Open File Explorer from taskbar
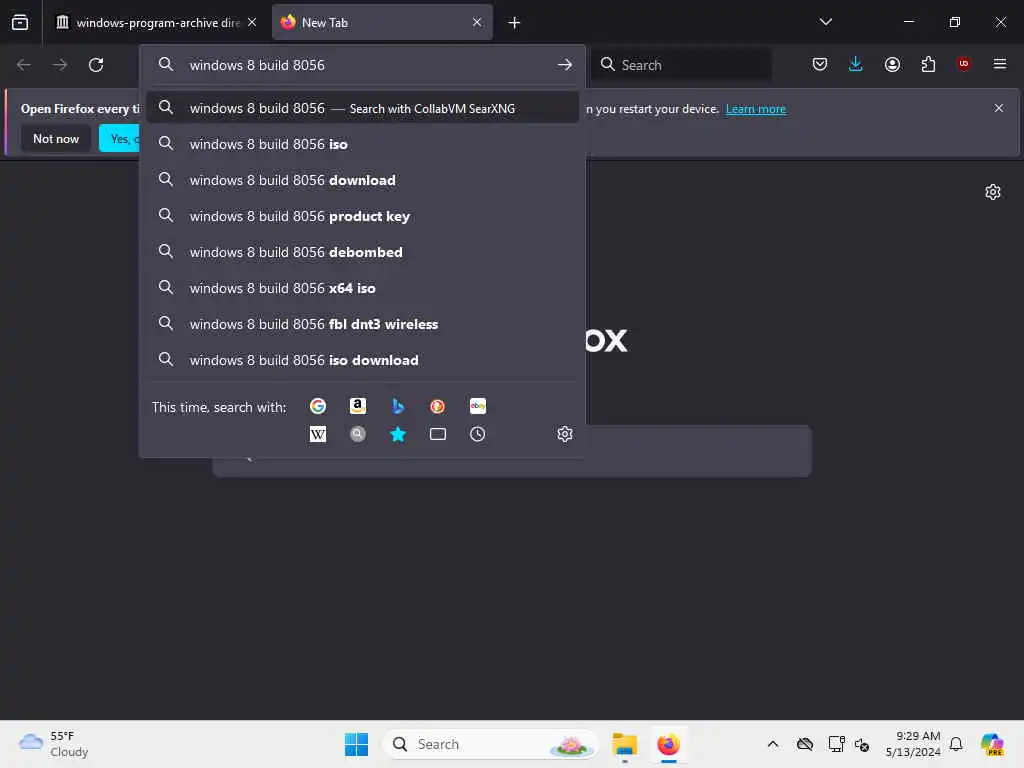 [624, 744]
